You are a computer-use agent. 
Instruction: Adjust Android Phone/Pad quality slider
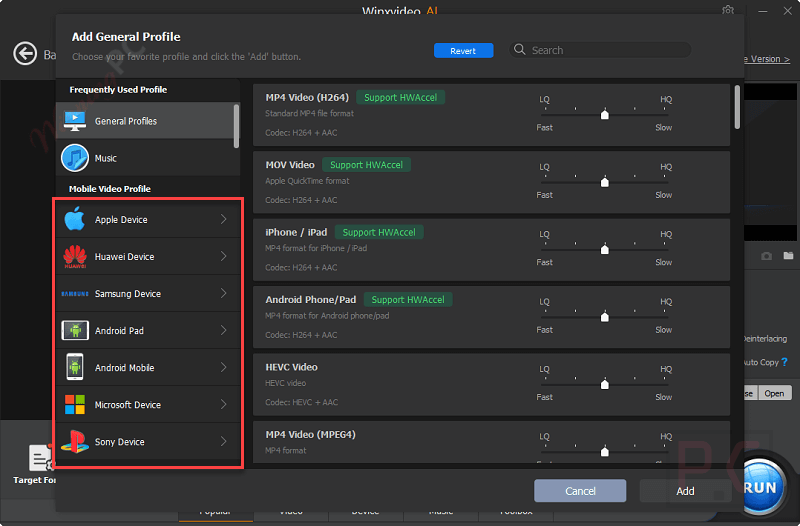(605, 316)
